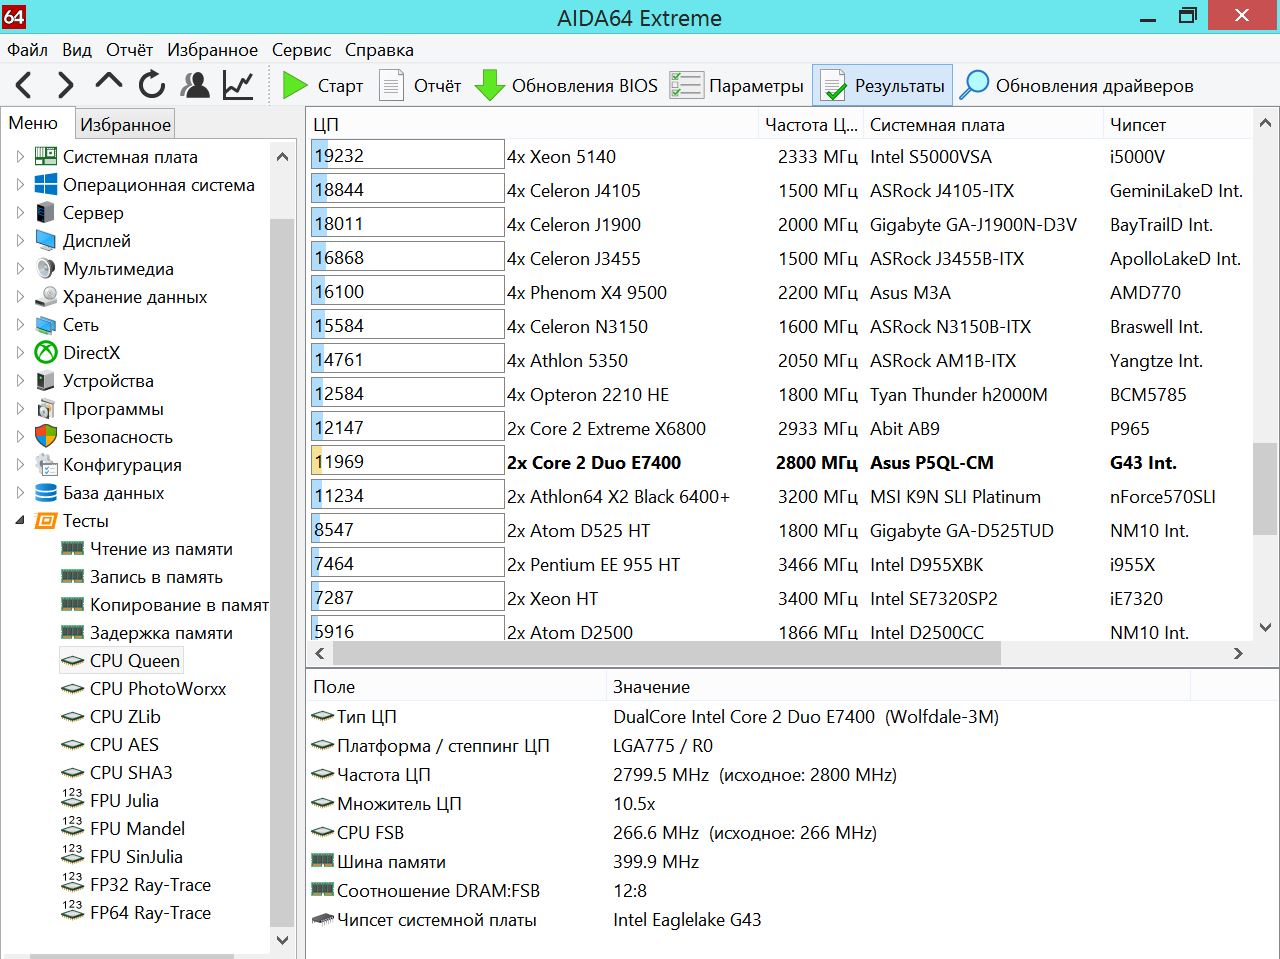The height and width of the screenshot is (959, 1280).
Task: Expand the Дисплей tree node
Action: (20, 240)
